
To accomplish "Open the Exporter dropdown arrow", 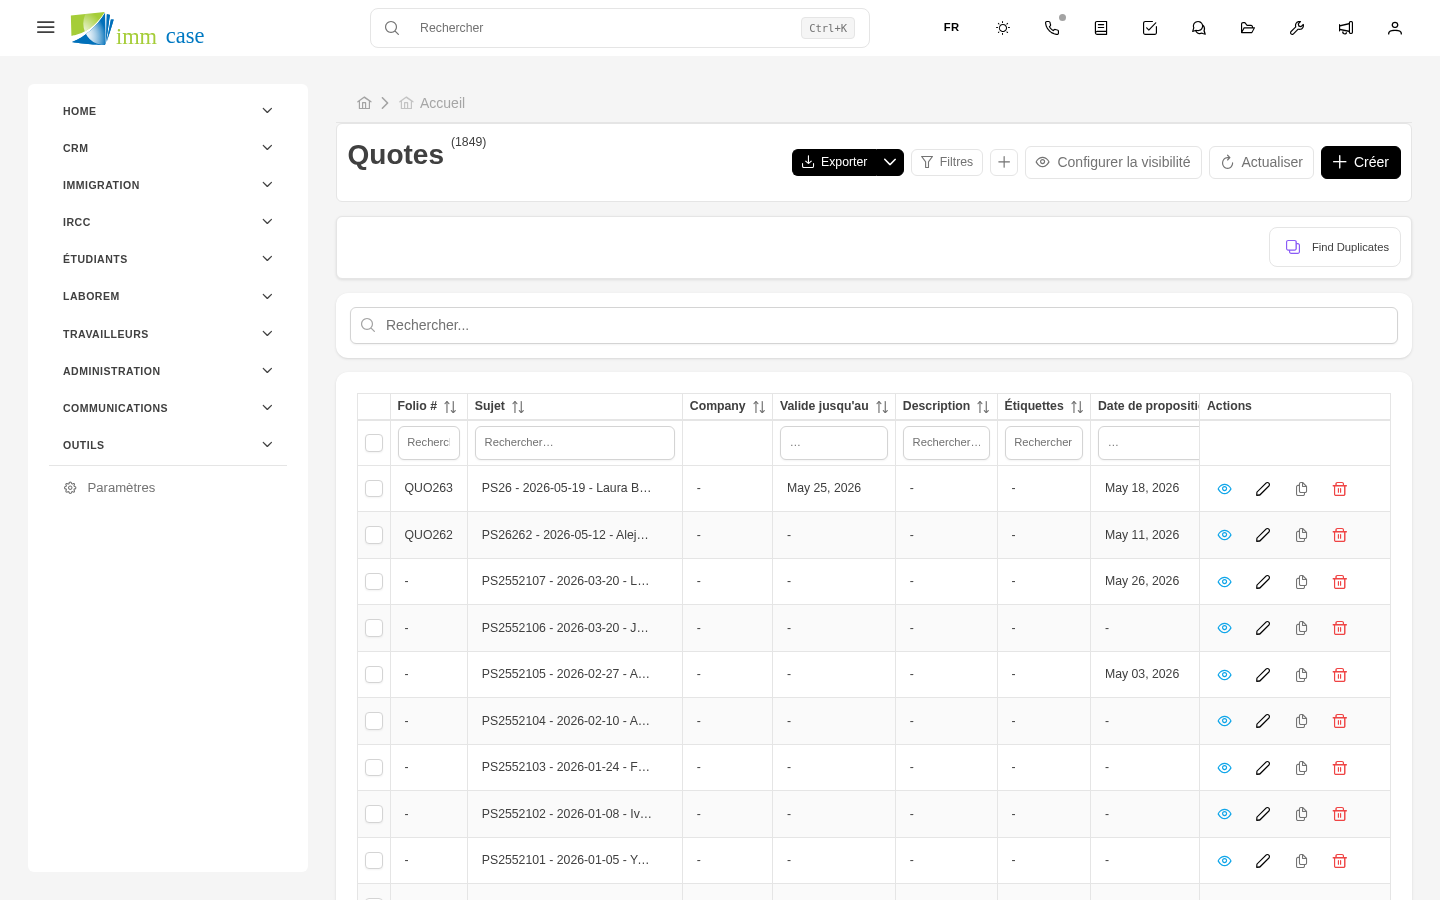I will point(890,162).
